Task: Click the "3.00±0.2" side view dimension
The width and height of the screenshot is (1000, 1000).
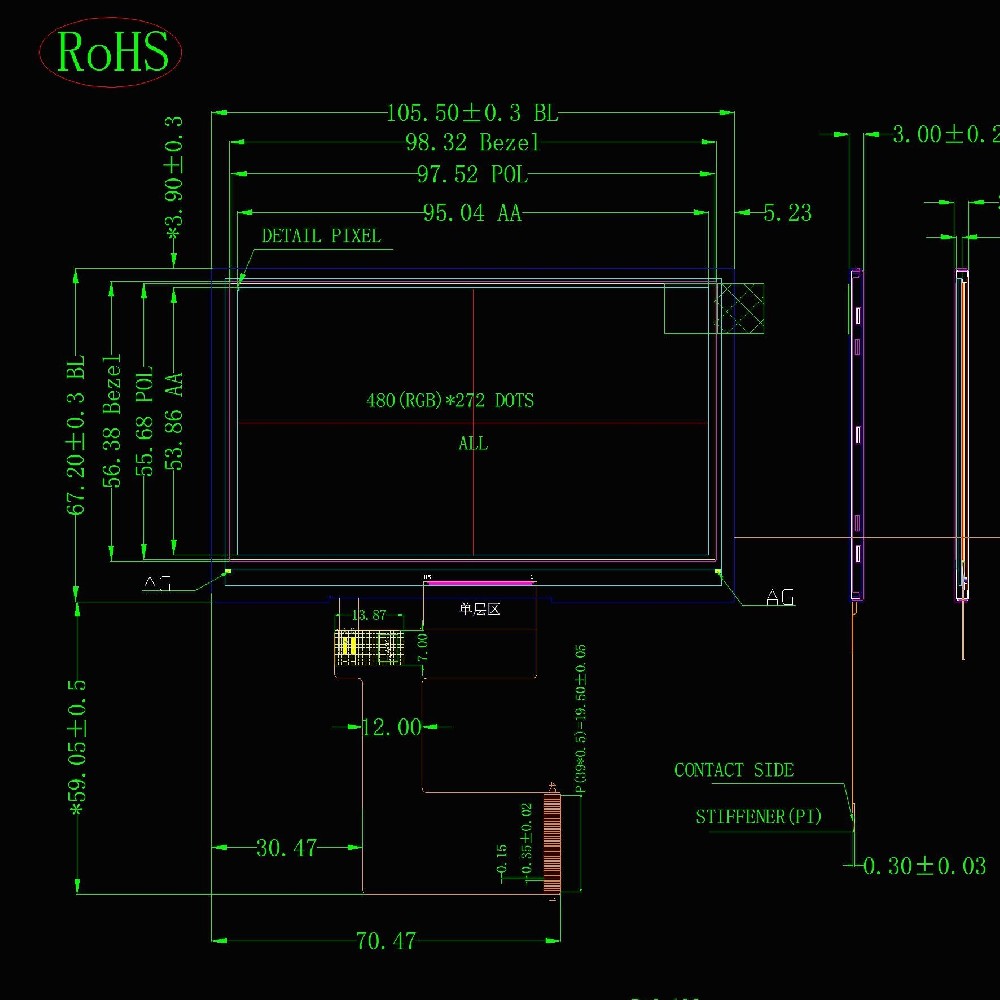Action: (946, 134)
